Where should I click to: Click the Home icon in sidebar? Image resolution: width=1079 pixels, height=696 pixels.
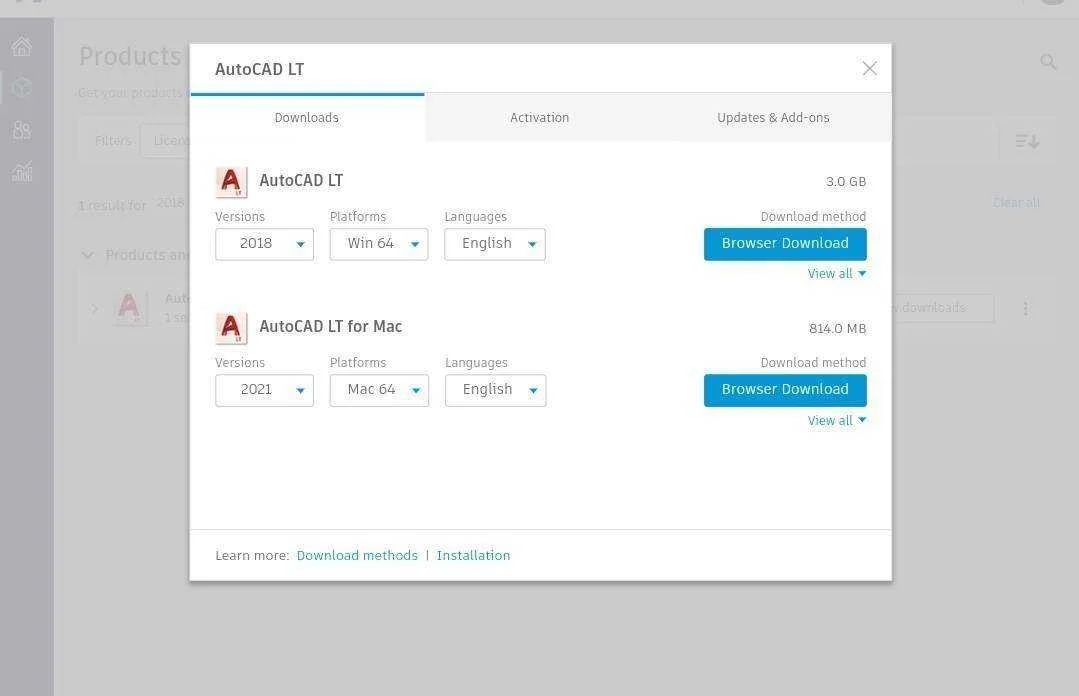point(22,46)
